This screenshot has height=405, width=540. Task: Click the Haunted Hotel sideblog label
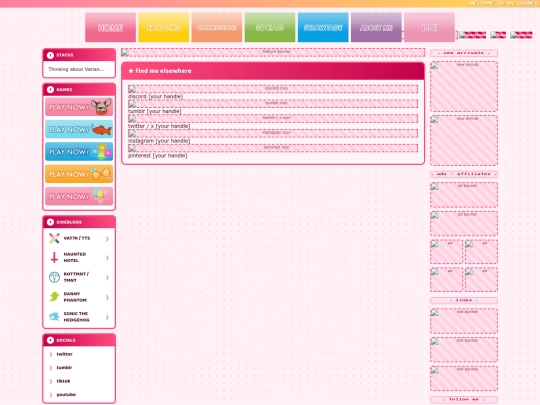tap(75, 257)
